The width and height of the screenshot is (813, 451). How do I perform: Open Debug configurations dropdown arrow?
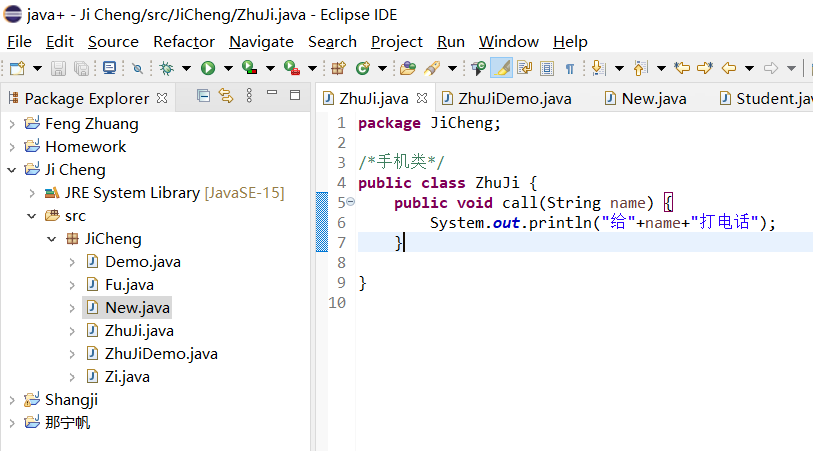pyautogui.click(x=186, y=68)
